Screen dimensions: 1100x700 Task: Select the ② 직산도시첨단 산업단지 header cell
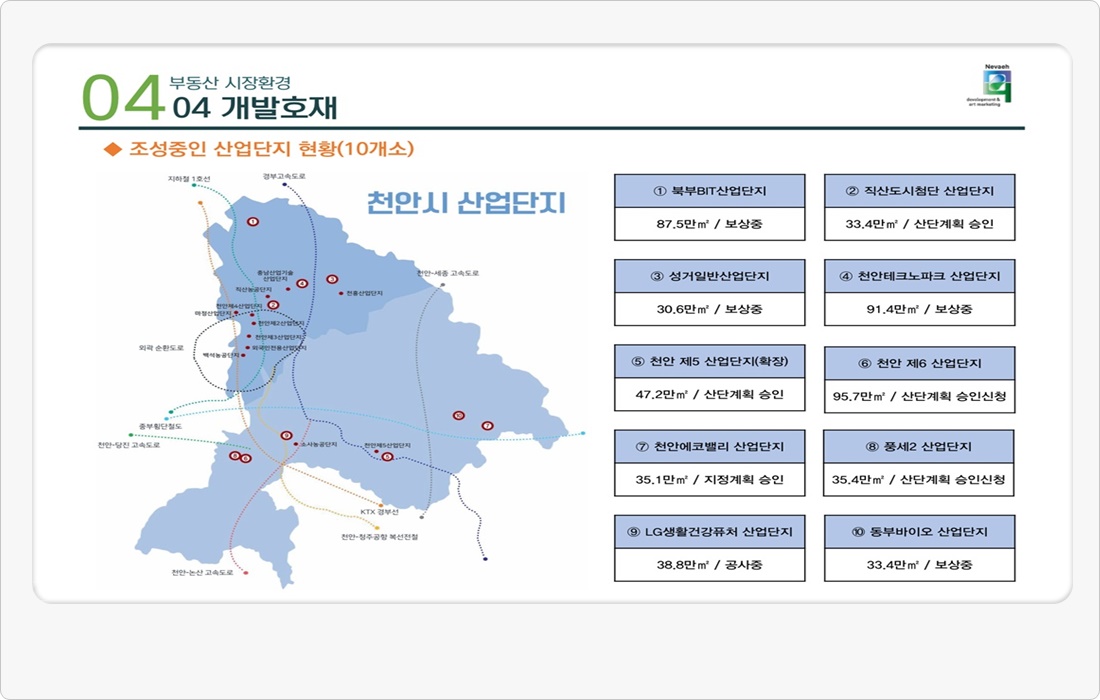[x=920, y=191]
